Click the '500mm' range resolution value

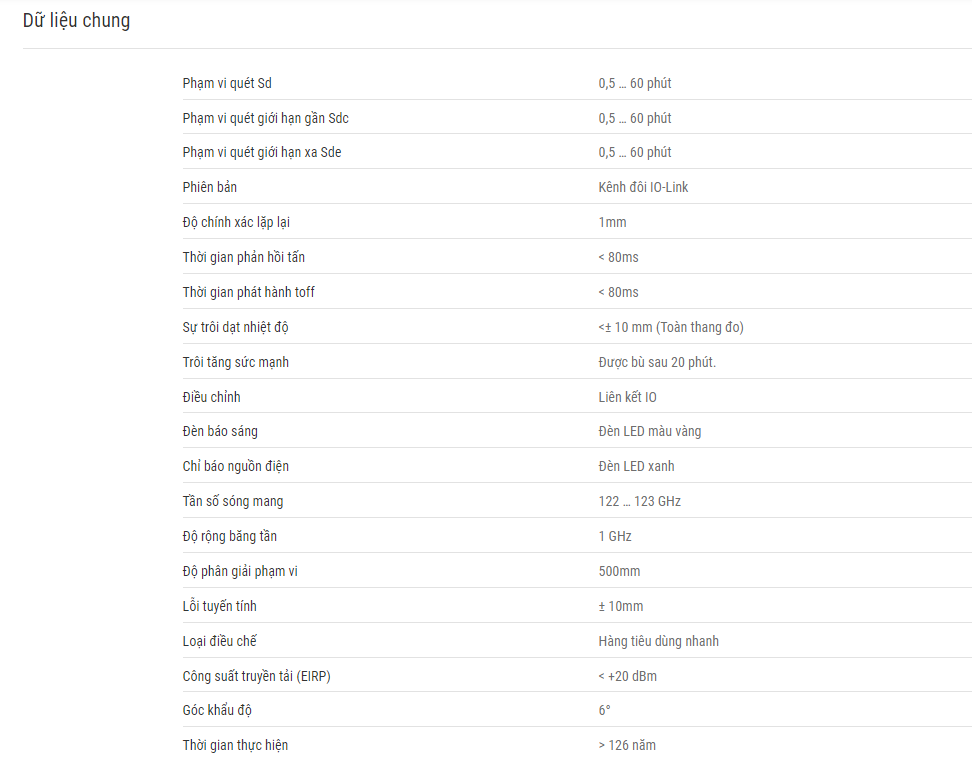click(619, 571)
